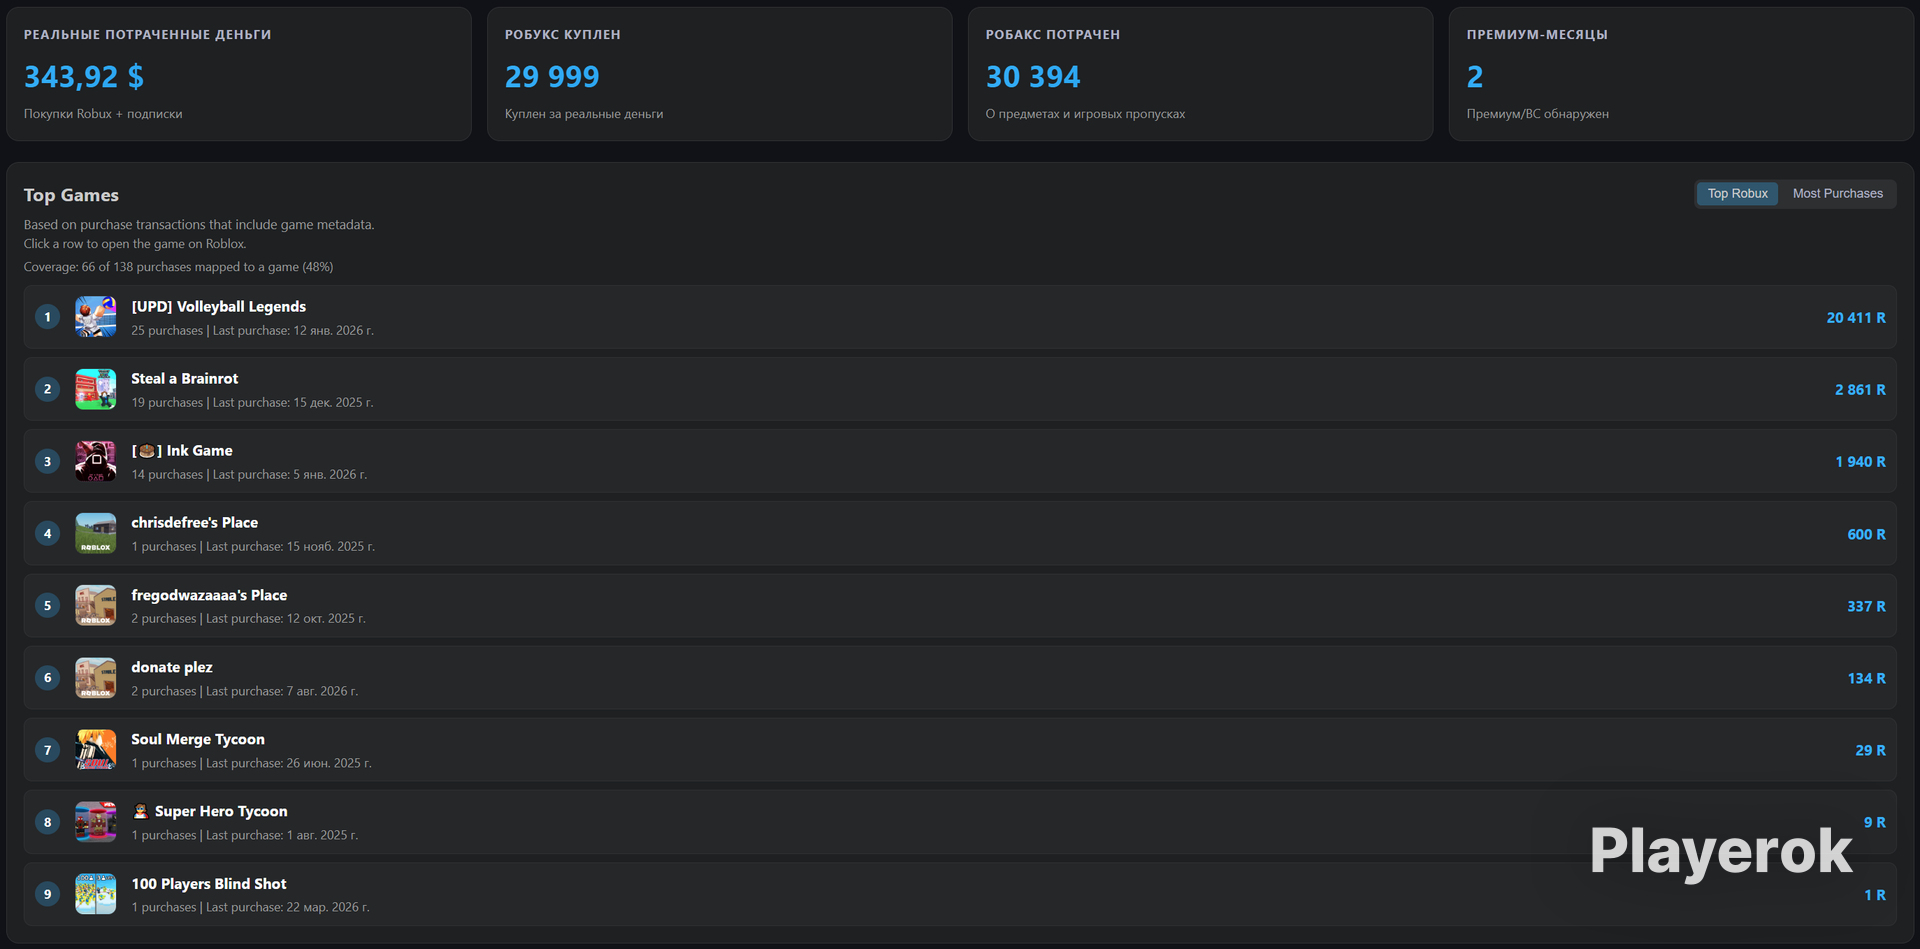Open the Soul Merge Tycoon icon

[96, 750]
